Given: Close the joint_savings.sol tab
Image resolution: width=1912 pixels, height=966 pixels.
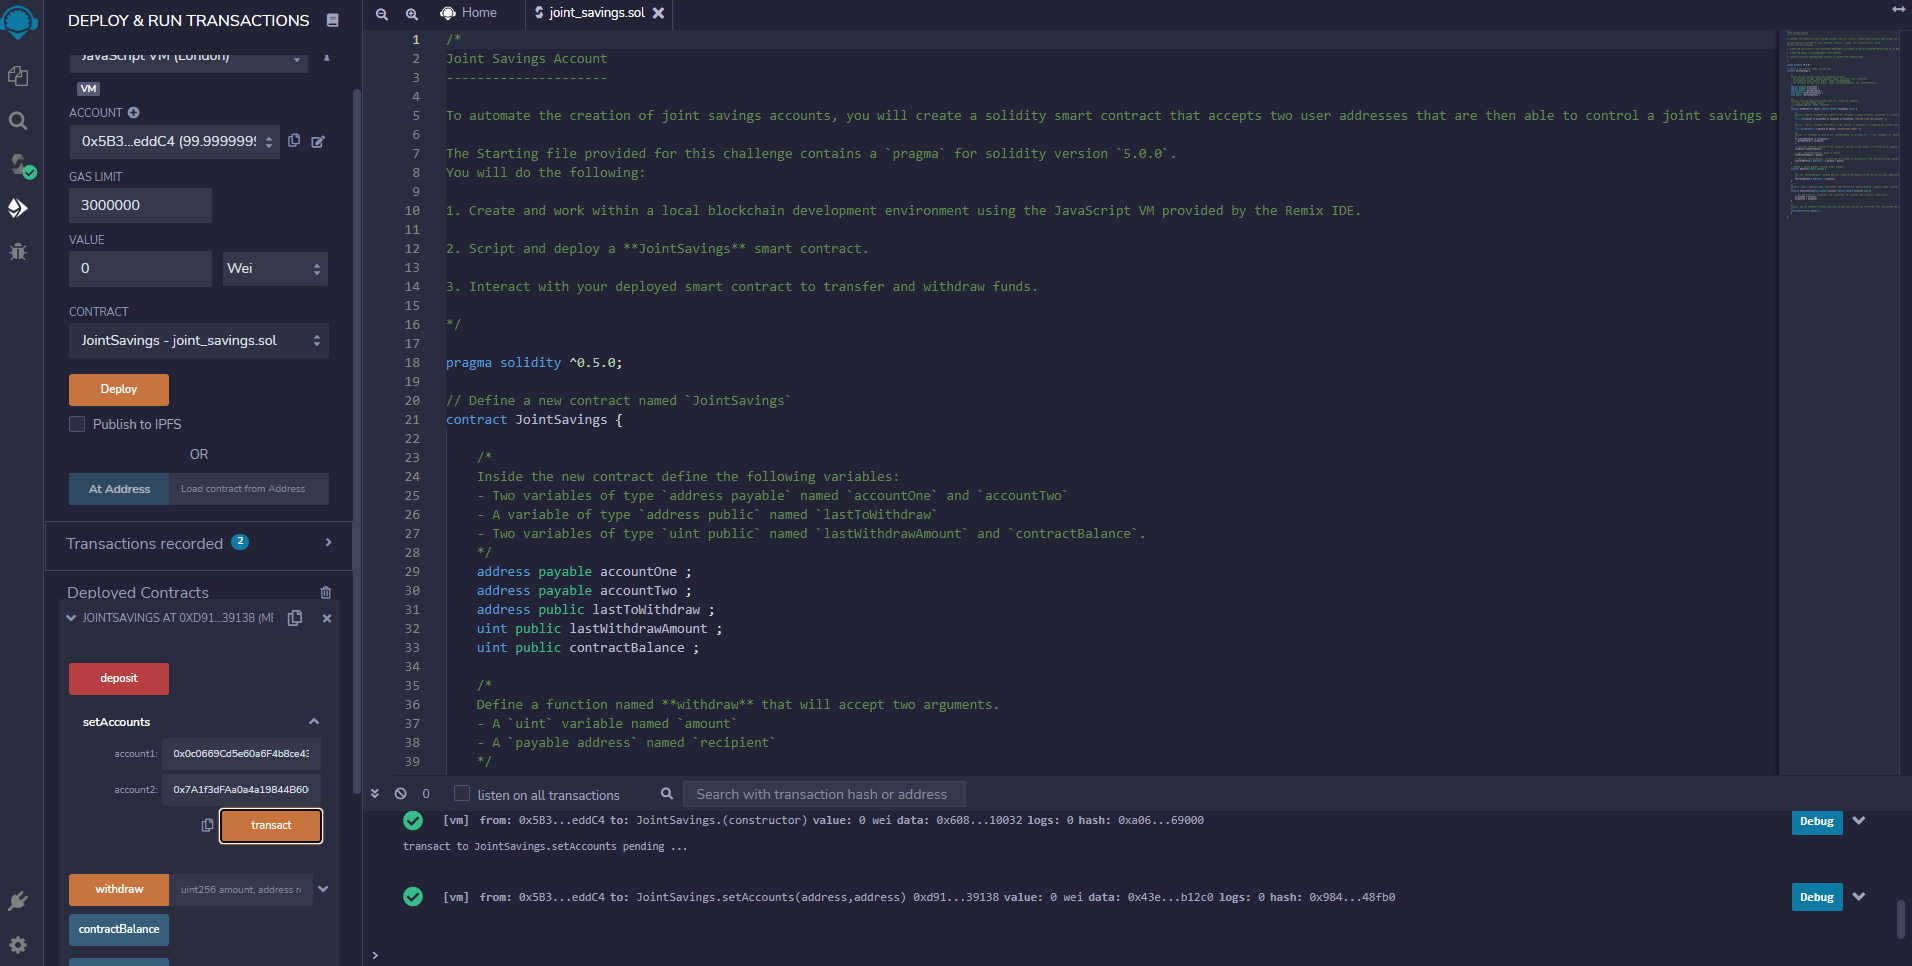Looking at the screenshot, I should (658, 13).
